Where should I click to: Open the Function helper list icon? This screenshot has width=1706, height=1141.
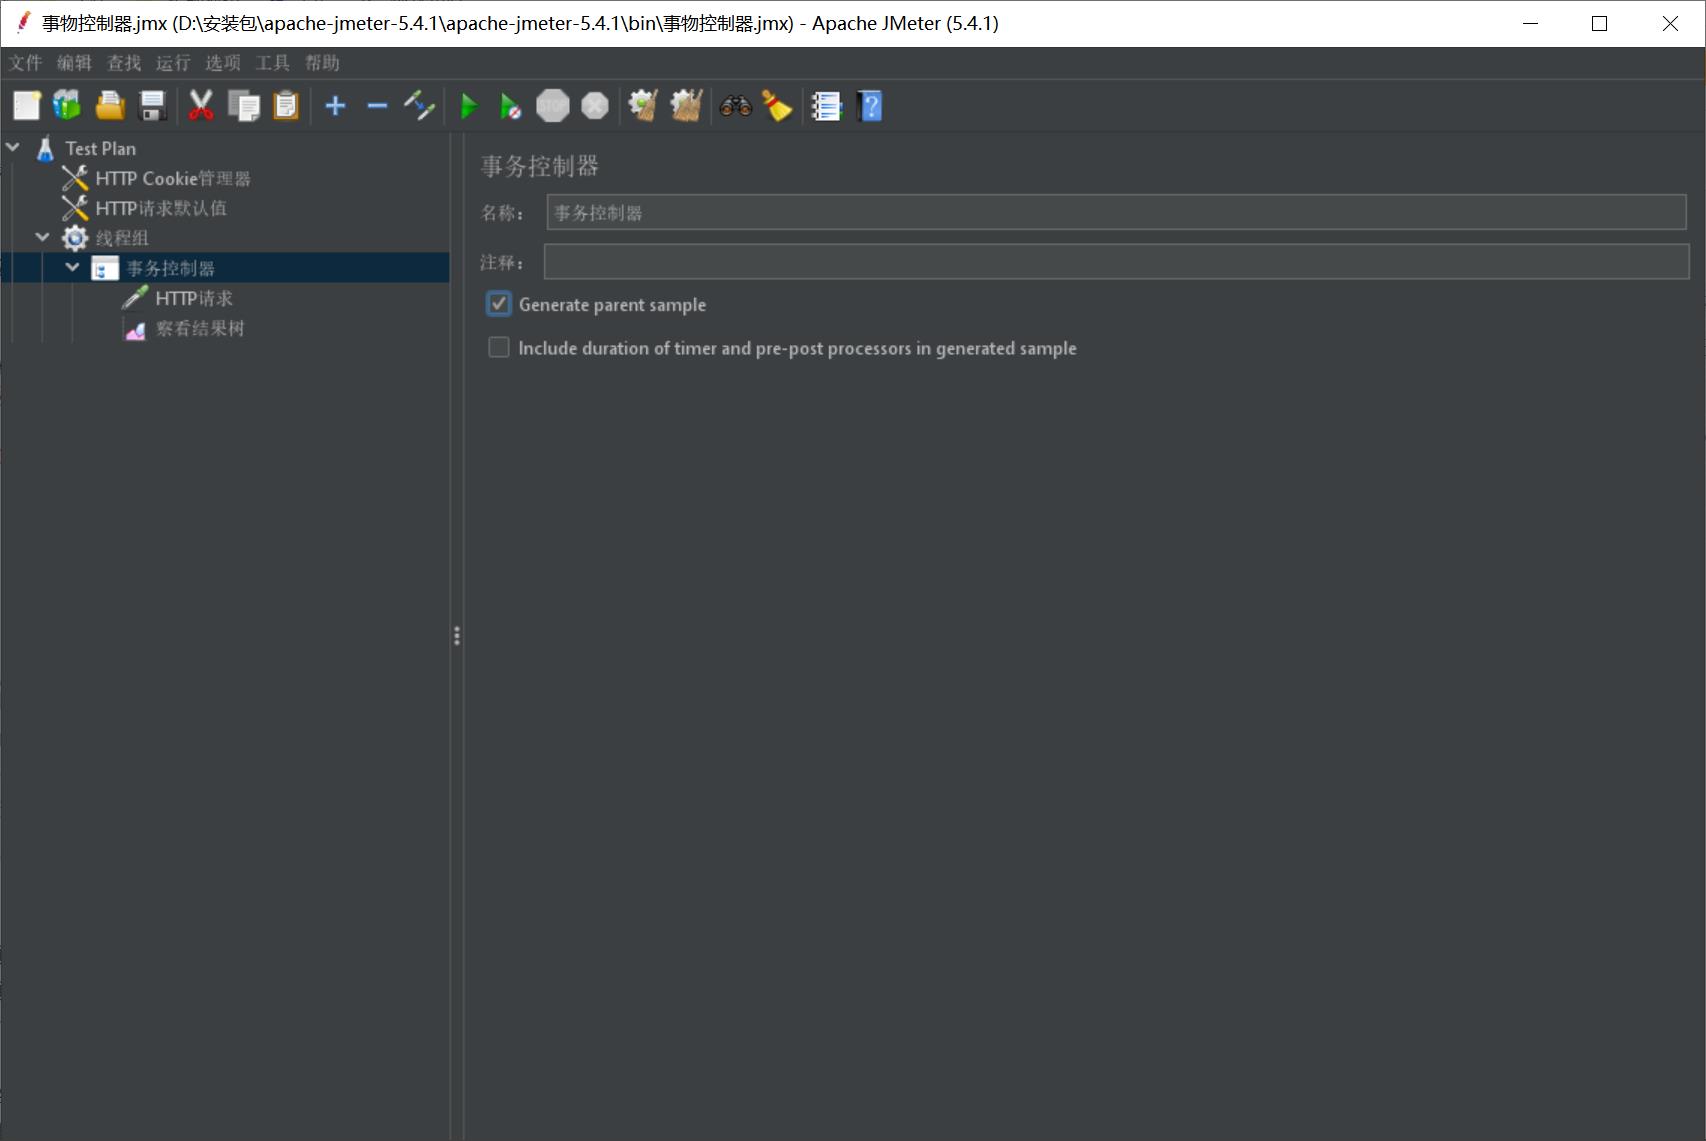click(x=826, y=106)
